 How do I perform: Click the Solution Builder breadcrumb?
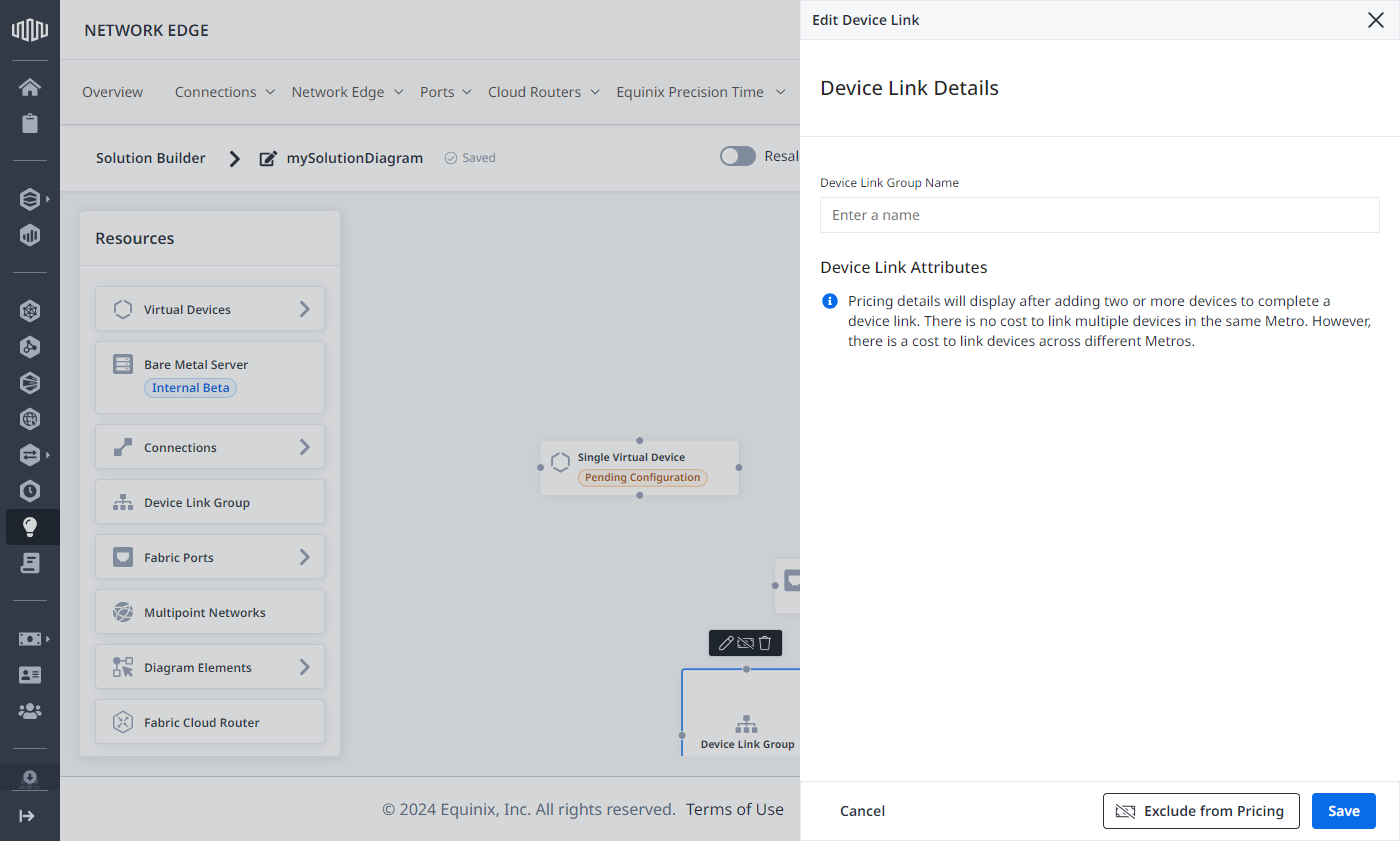(151, 158)
